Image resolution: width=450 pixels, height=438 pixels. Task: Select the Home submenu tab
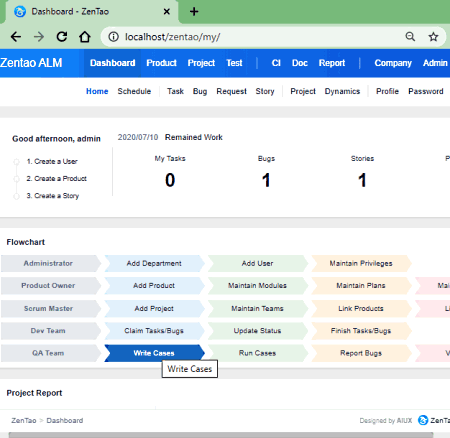pos(97,91)
